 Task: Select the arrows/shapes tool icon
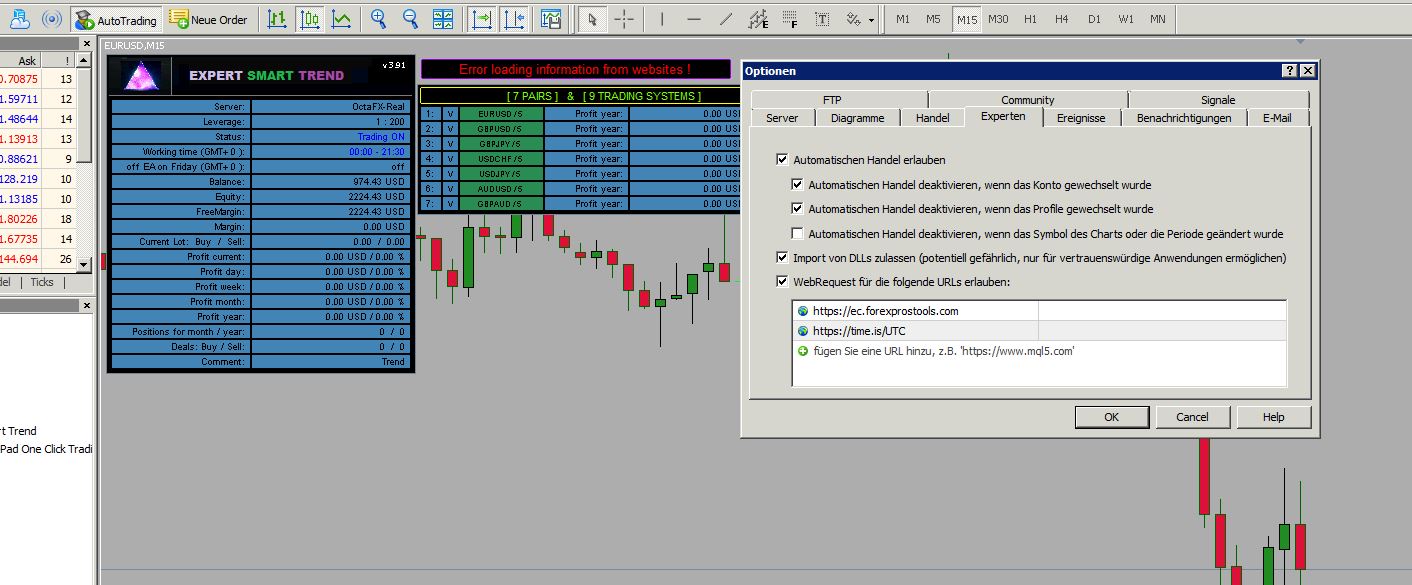[x=853, y=19]
